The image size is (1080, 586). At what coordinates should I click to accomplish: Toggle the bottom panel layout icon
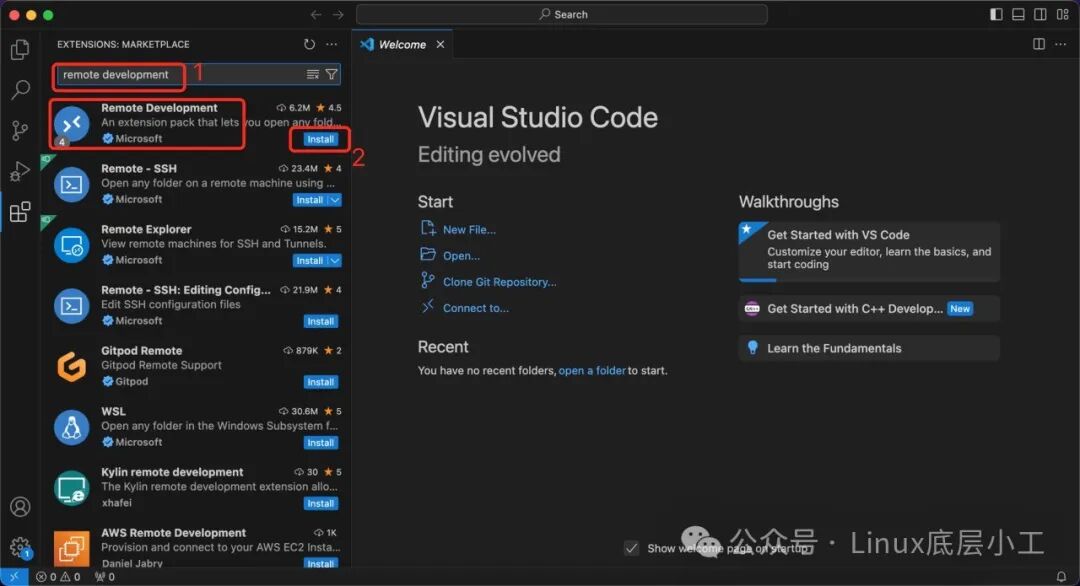tap(1018, 14)
